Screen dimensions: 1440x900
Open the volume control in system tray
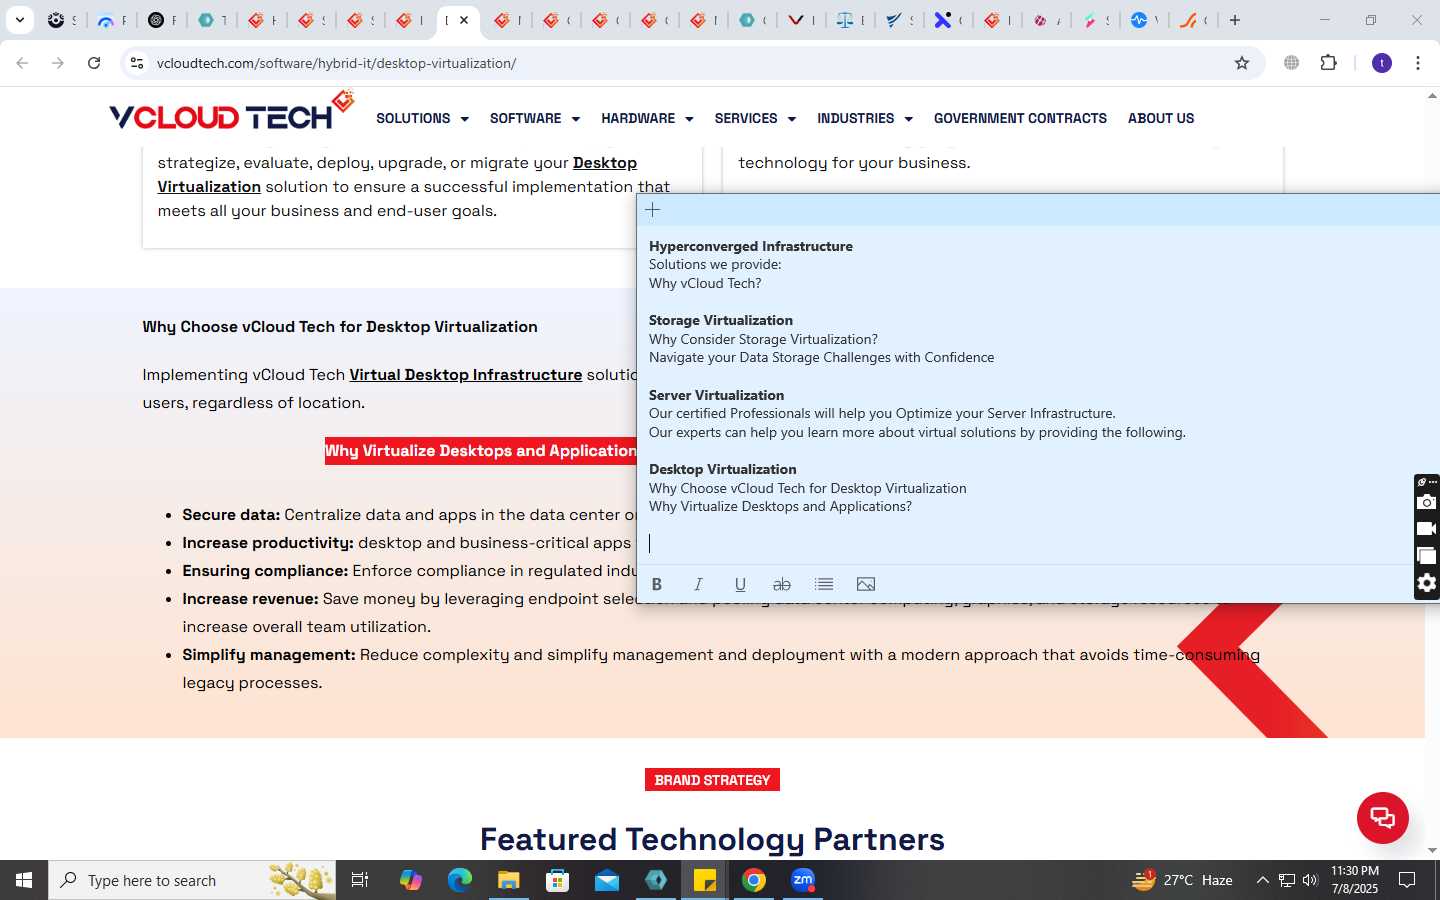click(x=1310, y=880)
